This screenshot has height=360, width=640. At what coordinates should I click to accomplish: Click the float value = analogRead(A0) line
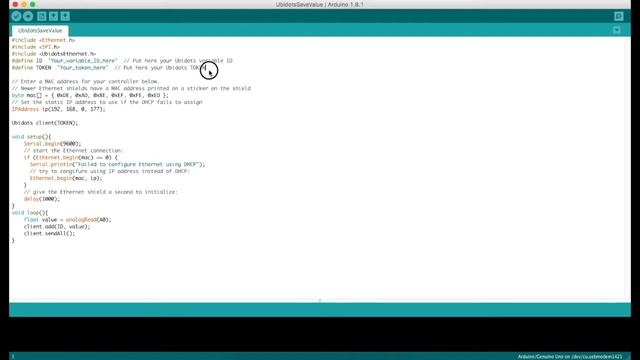point(67,220)
